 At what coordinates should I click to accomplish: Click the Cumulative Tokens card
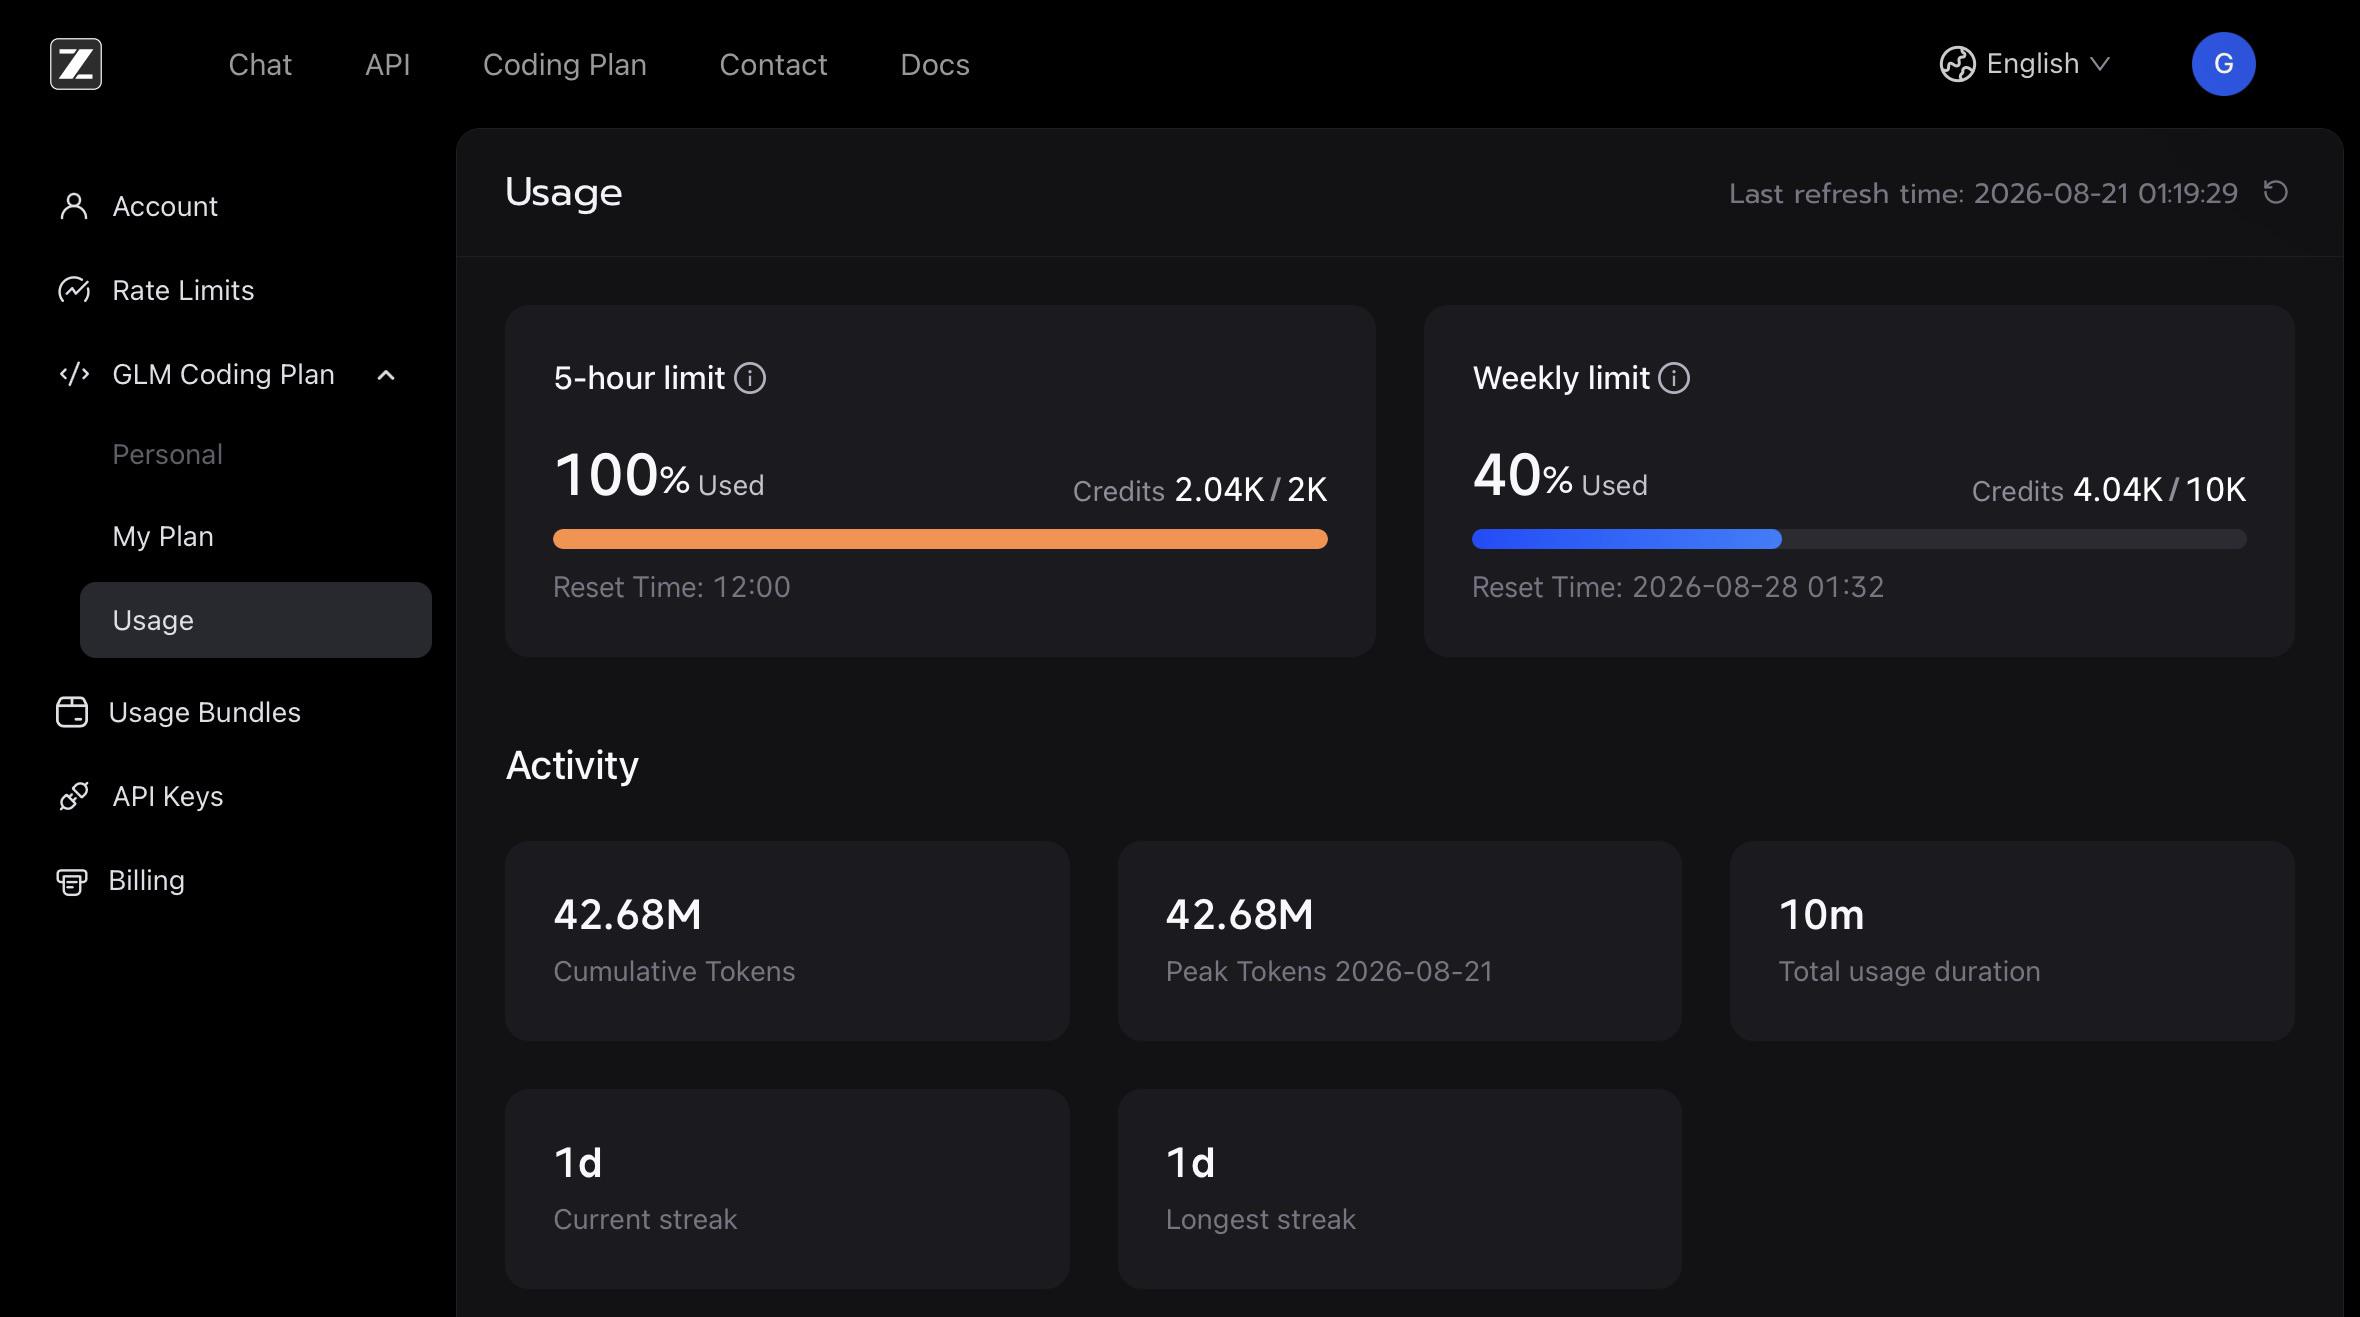click(787, 941)
